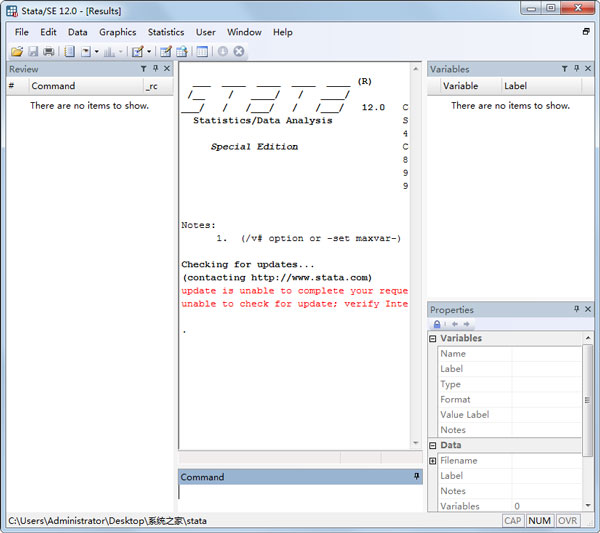This screenshot has height=533, width=600.
Task: Collapse the Variables section in Properties
Action: [433, 339]
